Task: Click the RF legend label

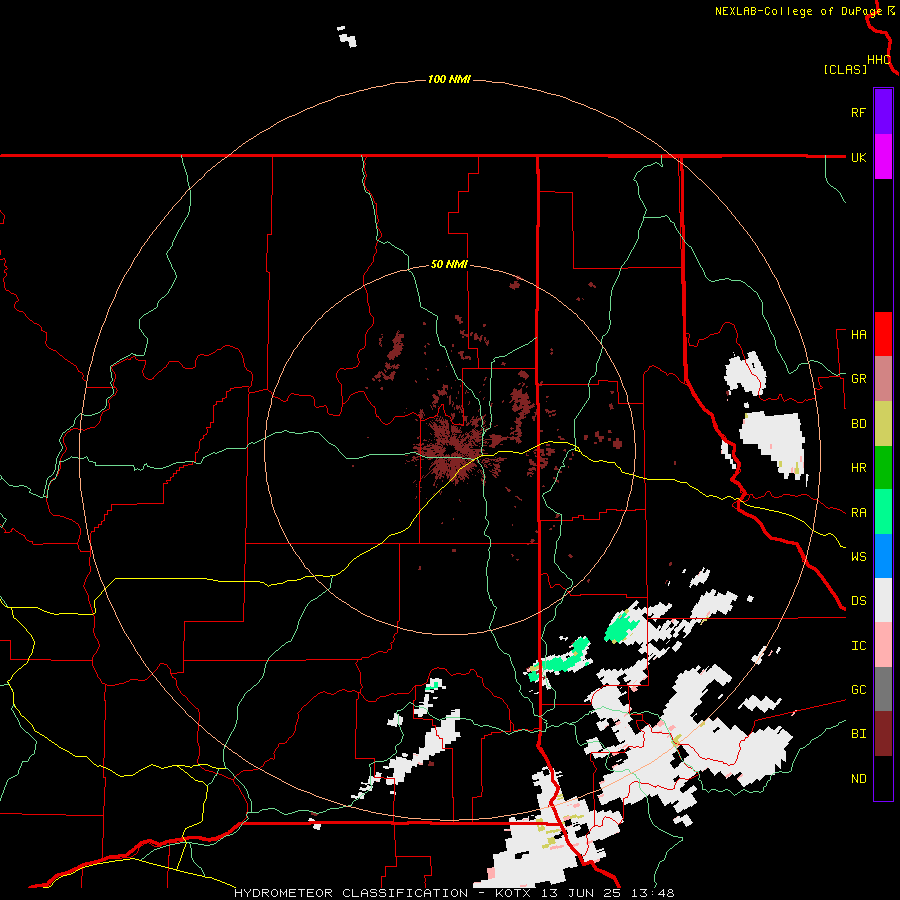Action: 858,112
